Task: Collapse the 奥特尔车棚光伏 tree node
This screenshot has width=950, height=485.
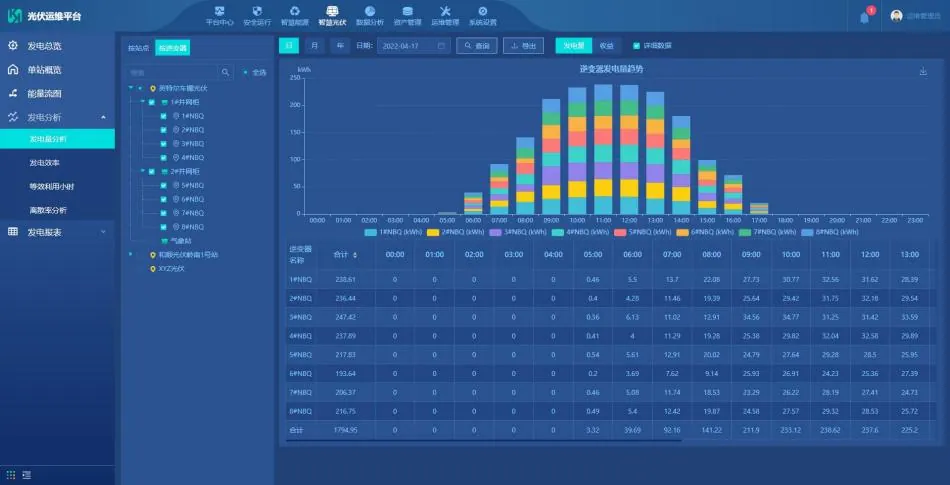Action: coord(131,88)
